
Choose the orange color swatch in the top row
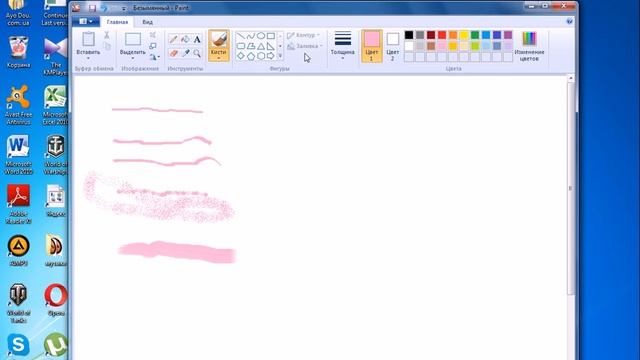(x=453, y=35)
